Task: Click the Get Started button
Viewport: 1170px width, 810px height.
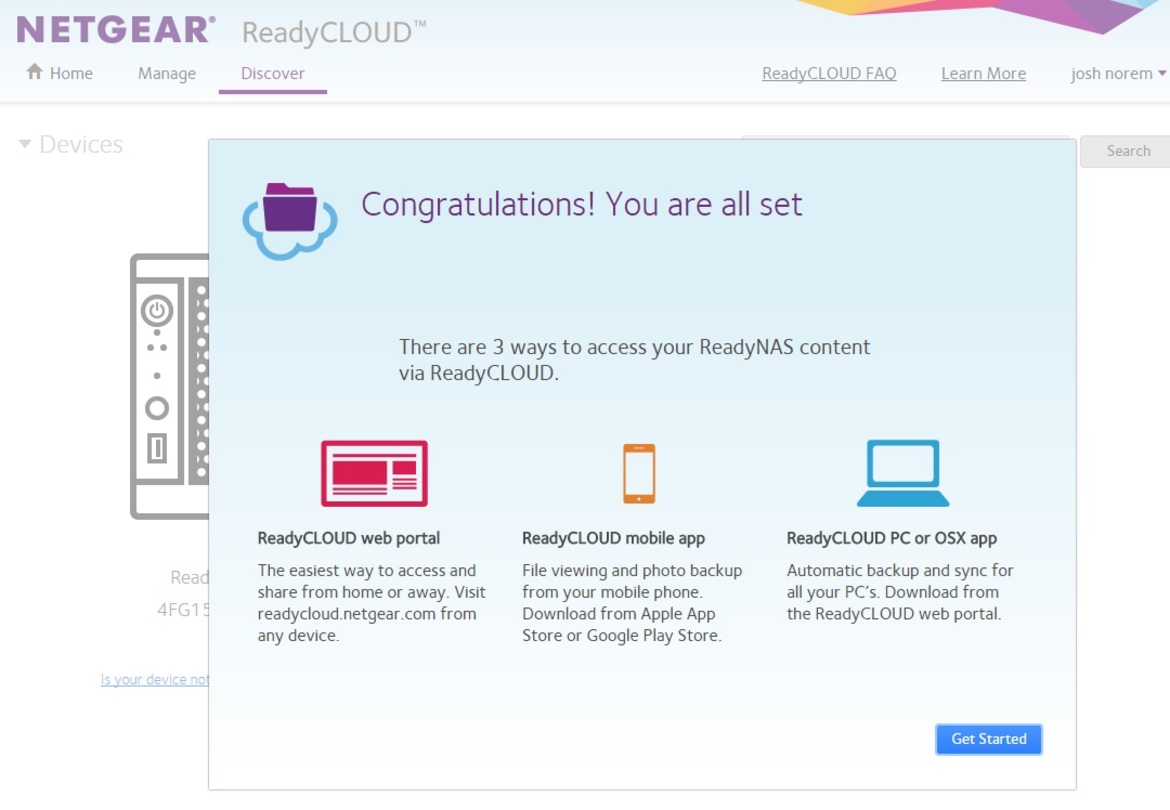Action: [x=989, y=739]
